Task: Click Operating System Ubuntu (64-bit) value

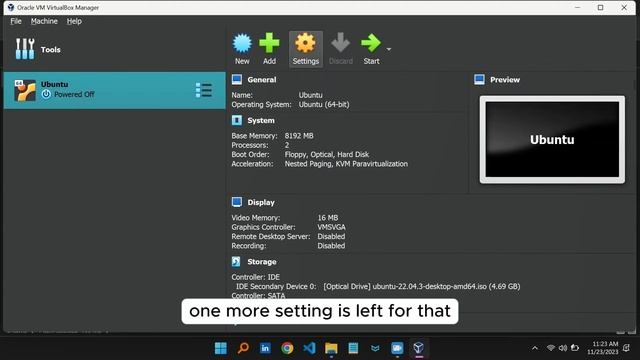Action: (x=324, y=104)
